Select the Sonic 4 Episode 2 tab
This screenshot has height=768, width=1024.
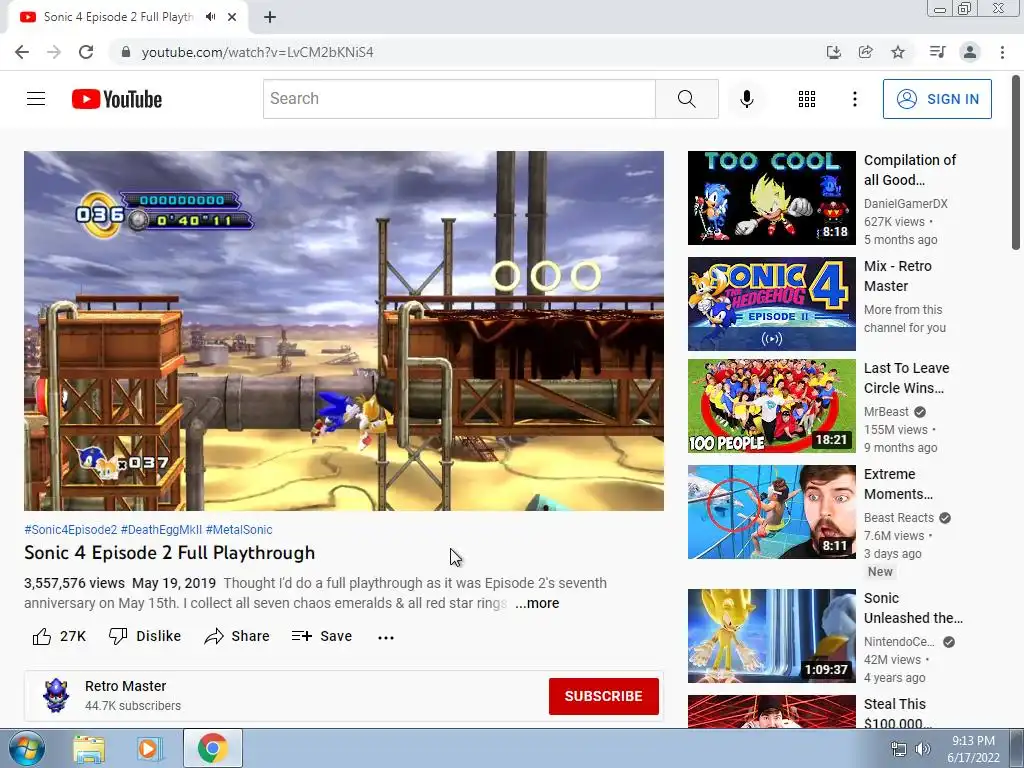[x=118, y=17]
